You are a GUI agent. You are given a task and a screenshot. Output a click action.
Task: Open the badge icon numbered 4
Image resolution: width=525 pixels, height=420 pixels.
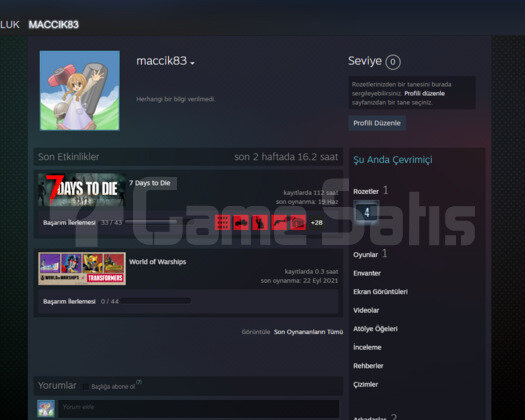(x=367, y=212)
